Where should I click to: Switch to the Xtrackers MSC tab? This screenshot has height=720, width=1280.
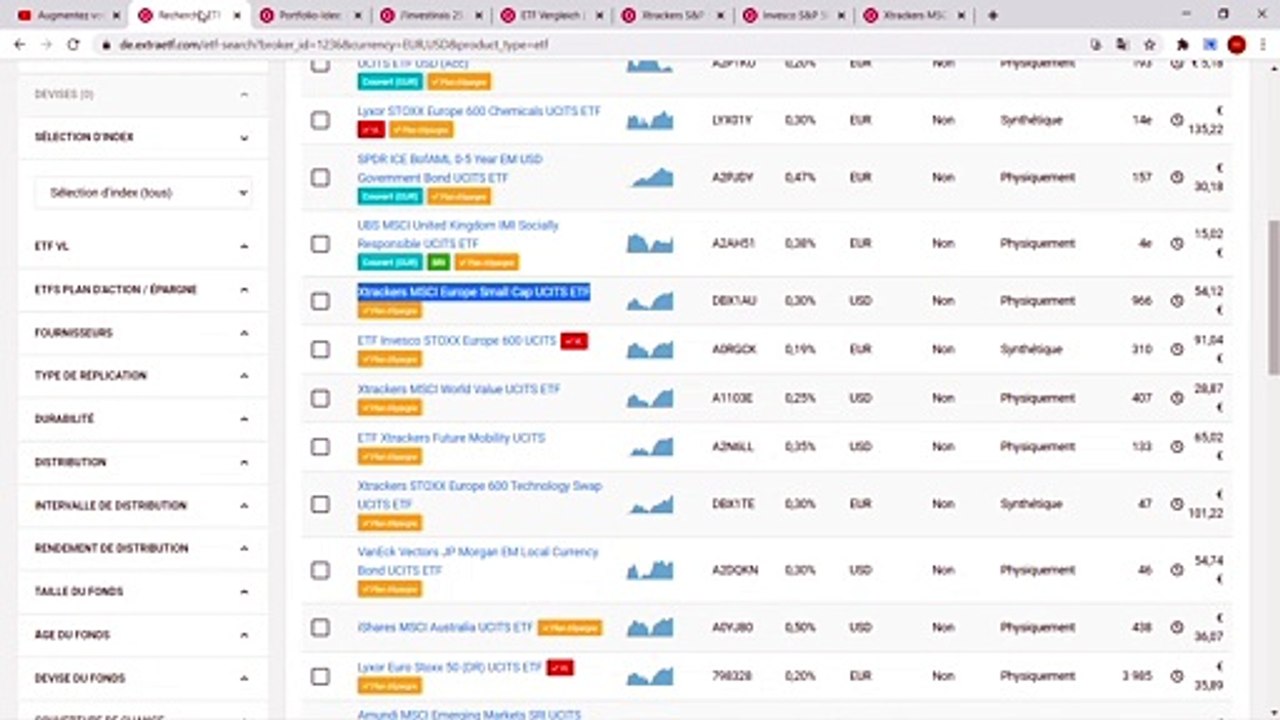pos(914,15)
